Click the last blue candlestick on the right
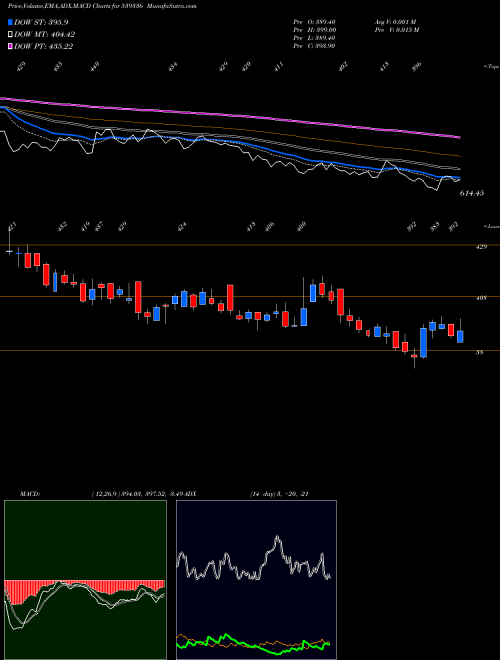Viewport: 500px width, 660px height. [460, 337]
